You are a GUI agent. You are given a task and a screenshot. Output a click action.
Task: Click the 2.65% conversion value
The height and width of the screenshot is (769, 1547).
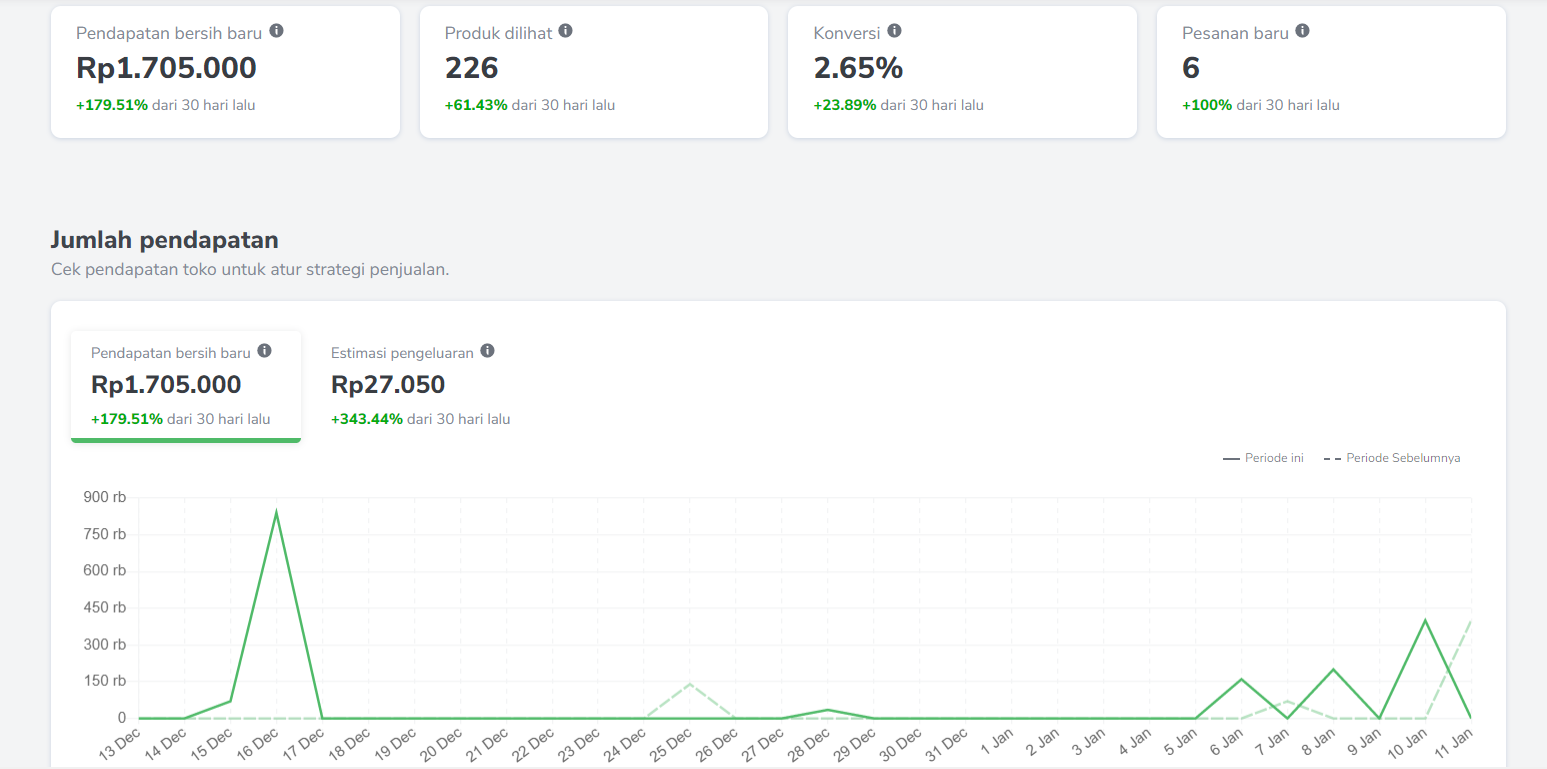[858, 68]
